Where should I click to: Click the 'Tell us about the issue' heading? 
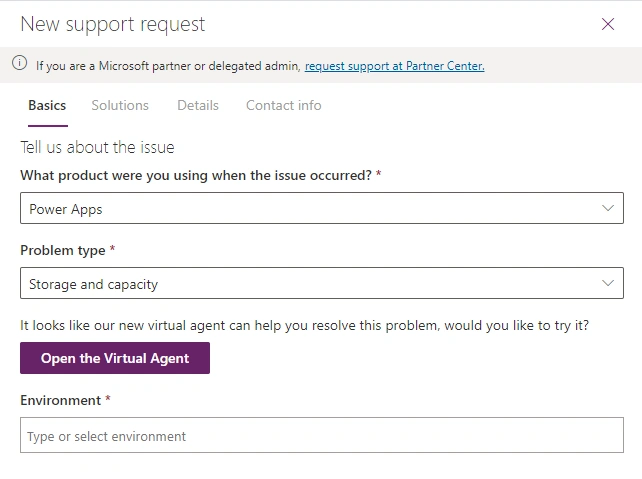[x=97, y=147]
